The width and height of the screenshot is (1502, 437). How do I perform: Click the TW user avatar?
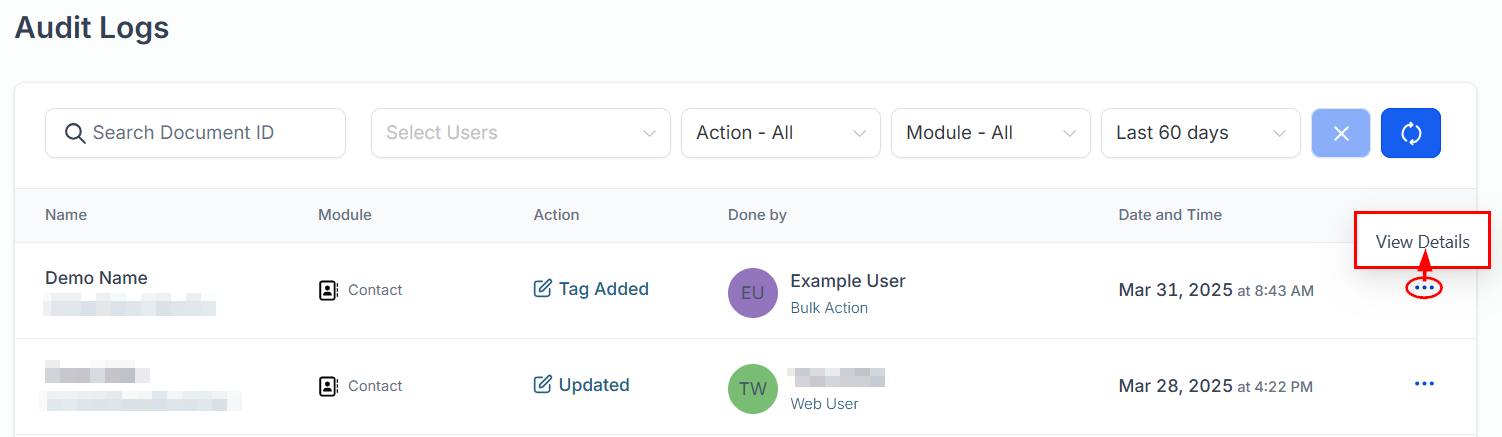(753, 389)
